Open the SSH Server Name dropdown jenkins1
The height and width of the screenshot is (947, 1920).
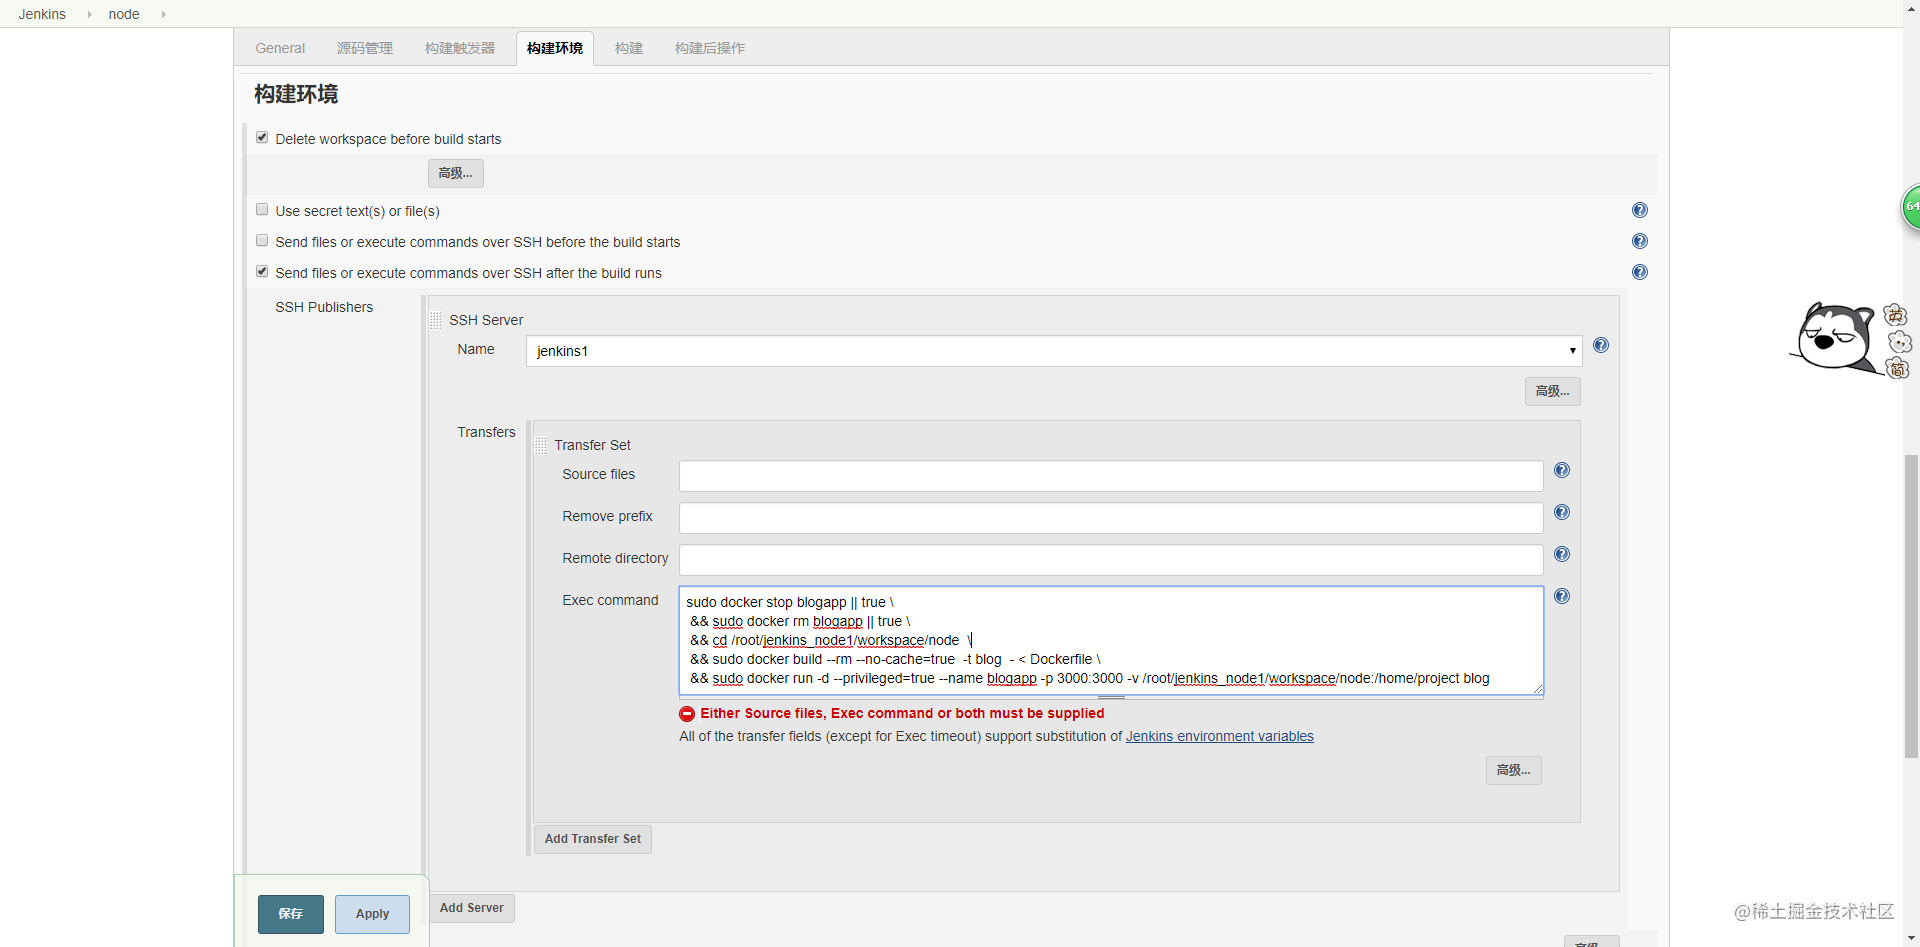pos(1054,351)
